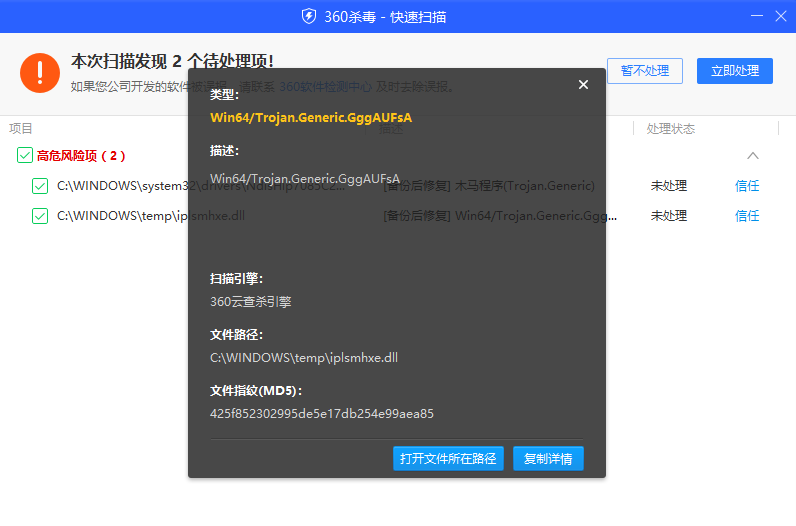Click the 立即处理 button
The image size is (796, 526).
[x=735, y=71]
